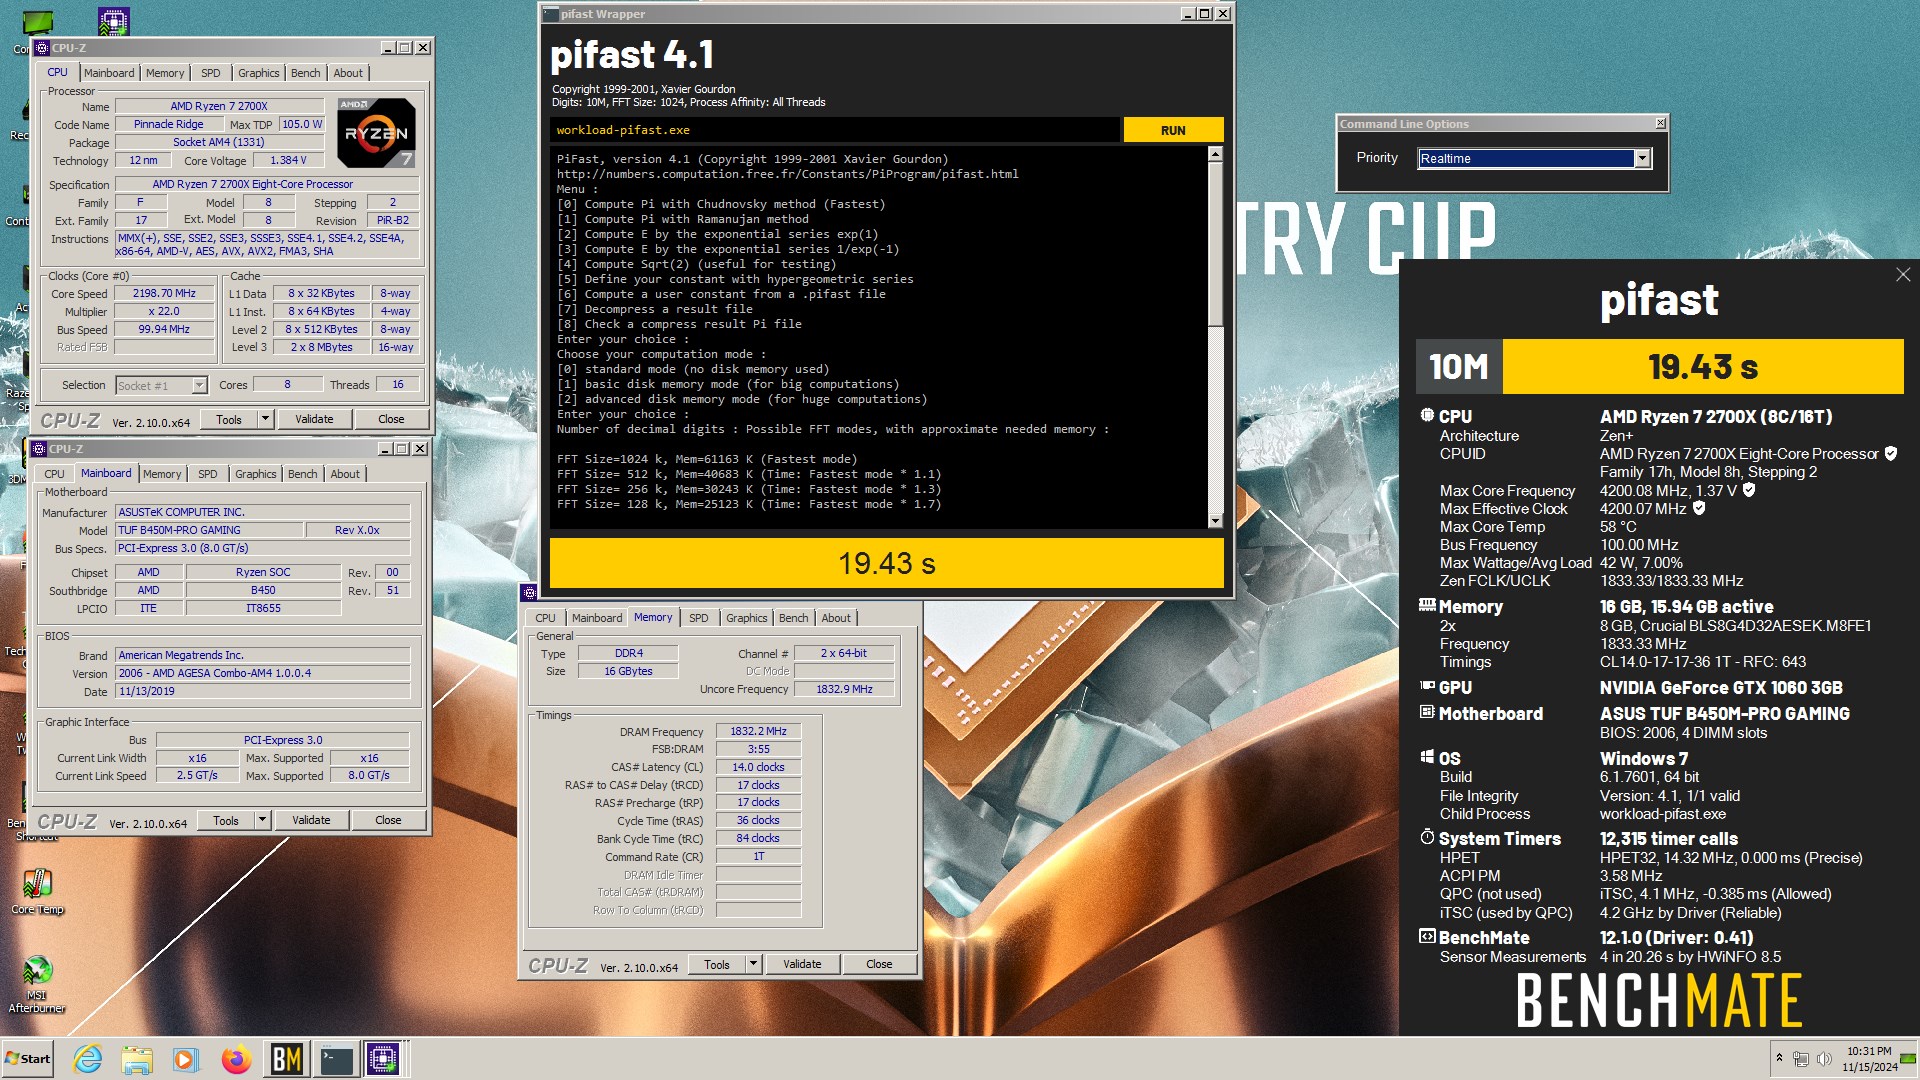Open Memory tab in CPU-Z CPU window
This screenshot has width=1920, height=1080.
165,73
